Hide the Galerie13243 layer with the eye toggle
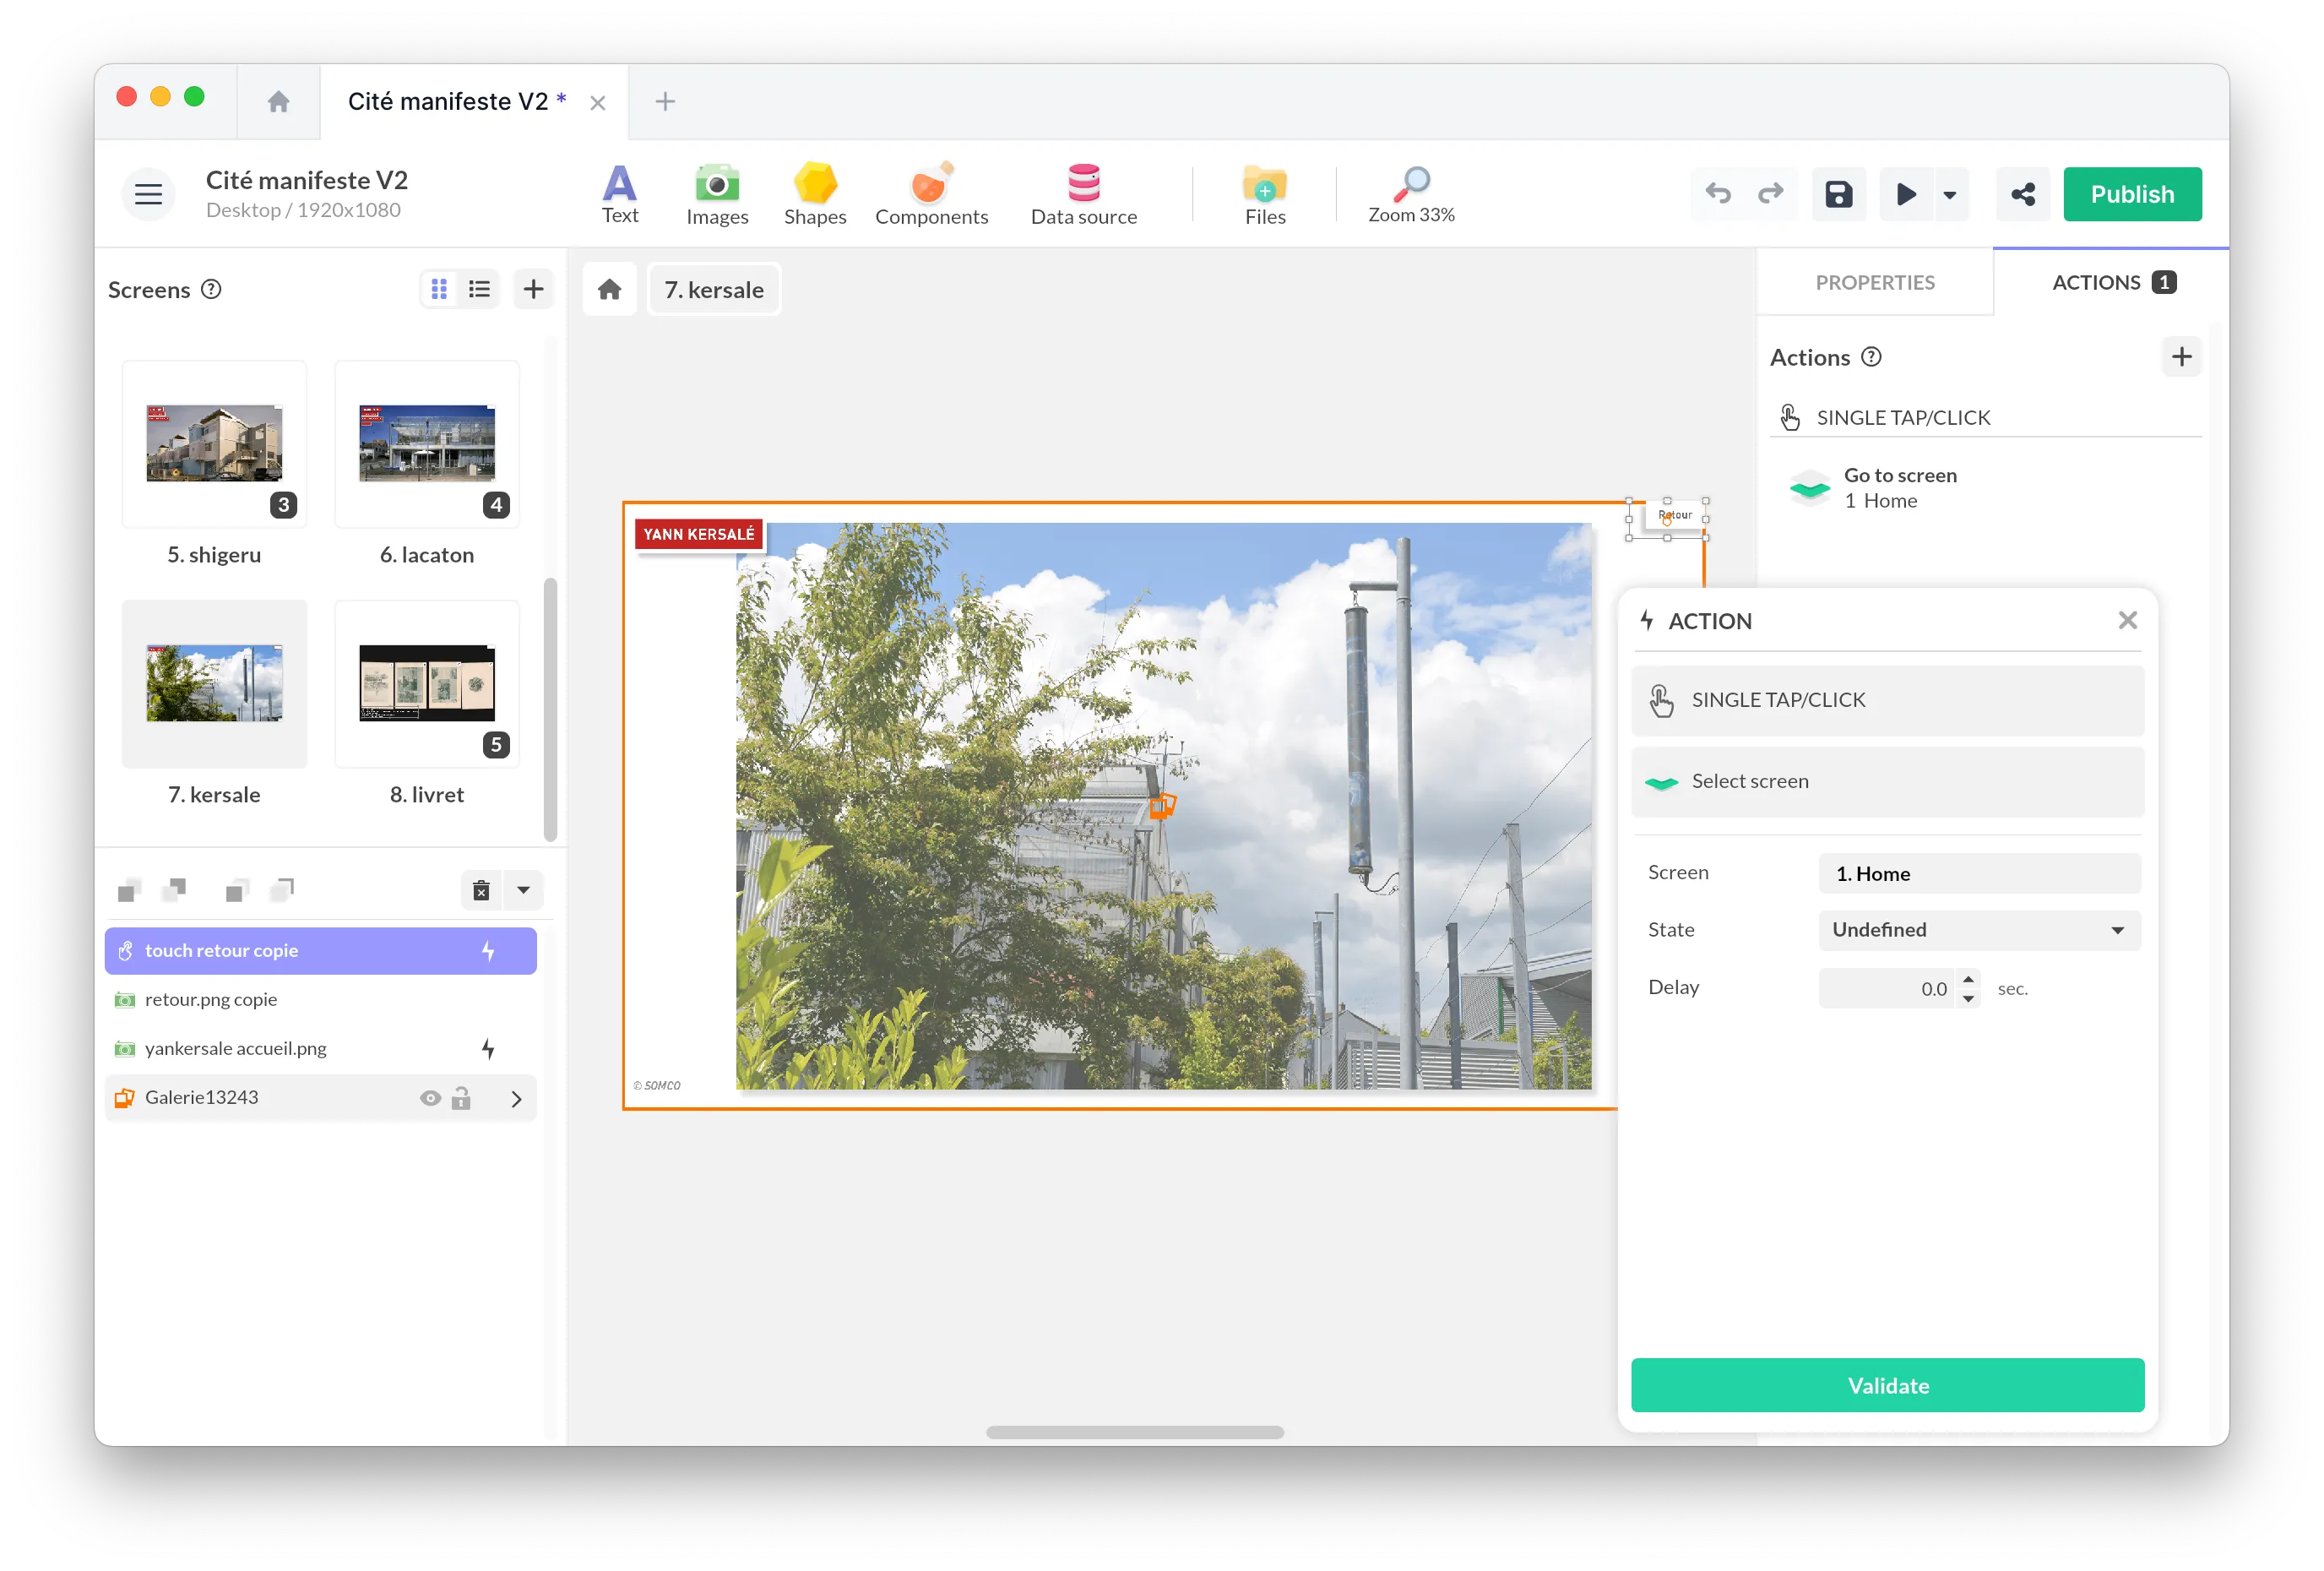The width and height of the screenshot is (2324, 1571). pyautogui.click(x=430, y=1098)
